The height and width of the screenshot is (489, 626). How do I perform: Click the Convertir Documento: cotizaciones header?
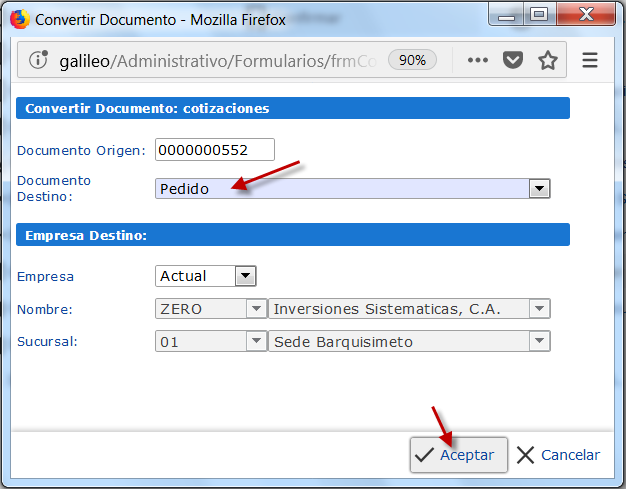point(293,108)
